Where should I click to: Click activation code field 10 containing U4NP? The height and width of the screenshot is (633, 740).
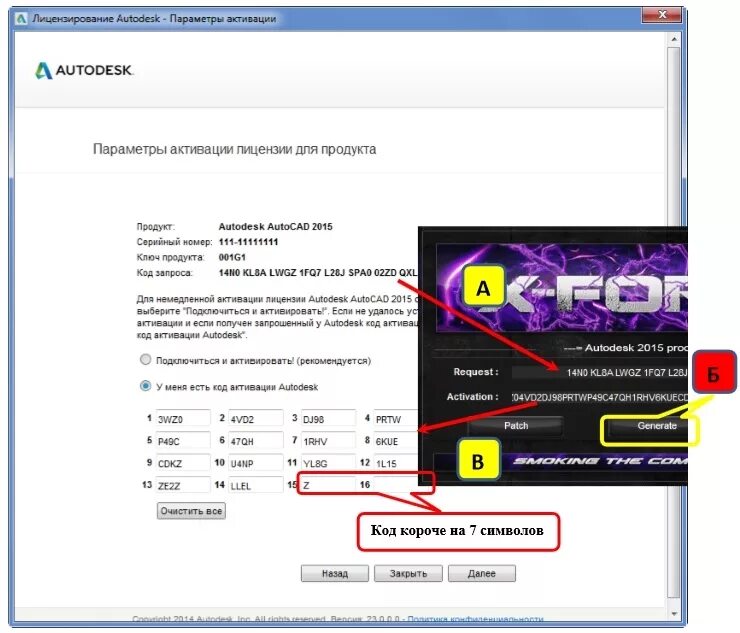point(256,463)
